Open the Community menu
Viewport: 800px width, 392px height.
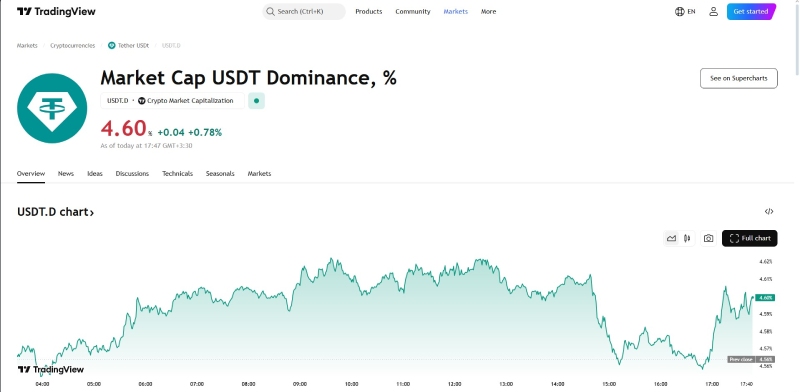[413, 11]
